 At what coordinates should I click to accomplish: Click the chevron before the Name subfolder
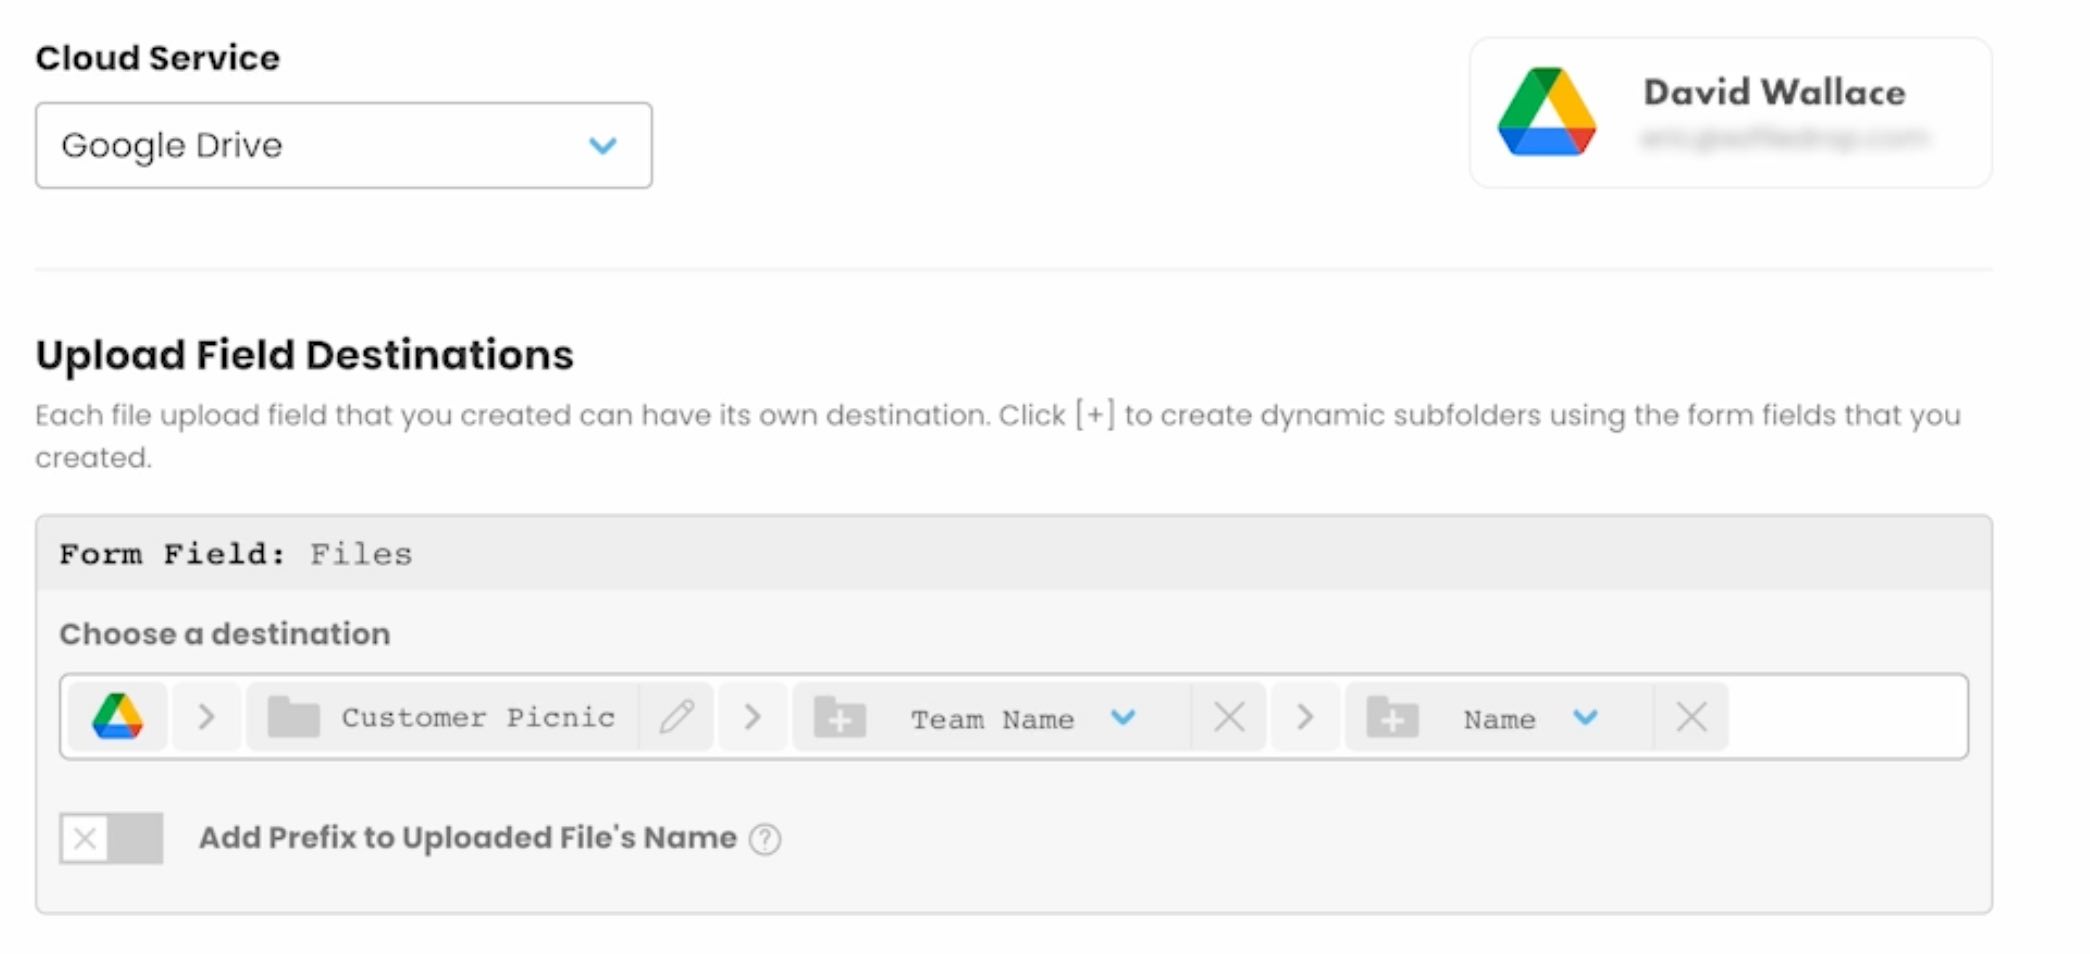pyautogui.click(x=1305, y=717)
